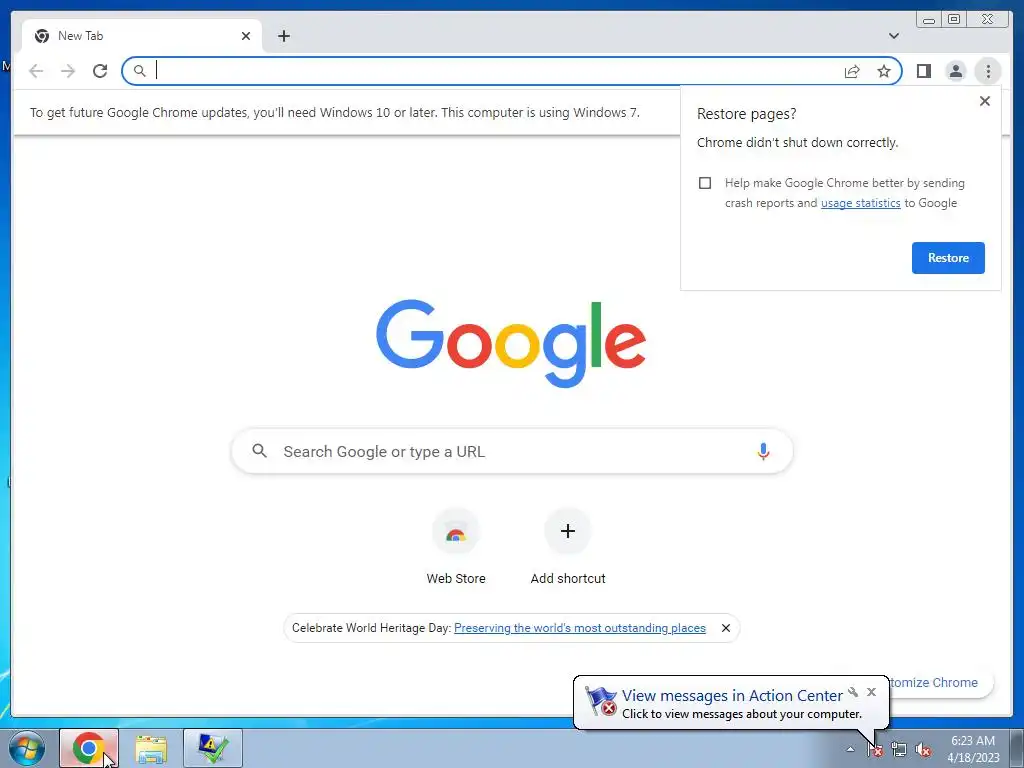Dismiss the World Heritage Day promo
Image resolution: width=1024 pixels, height=768 pixels.
click(726, 628)
